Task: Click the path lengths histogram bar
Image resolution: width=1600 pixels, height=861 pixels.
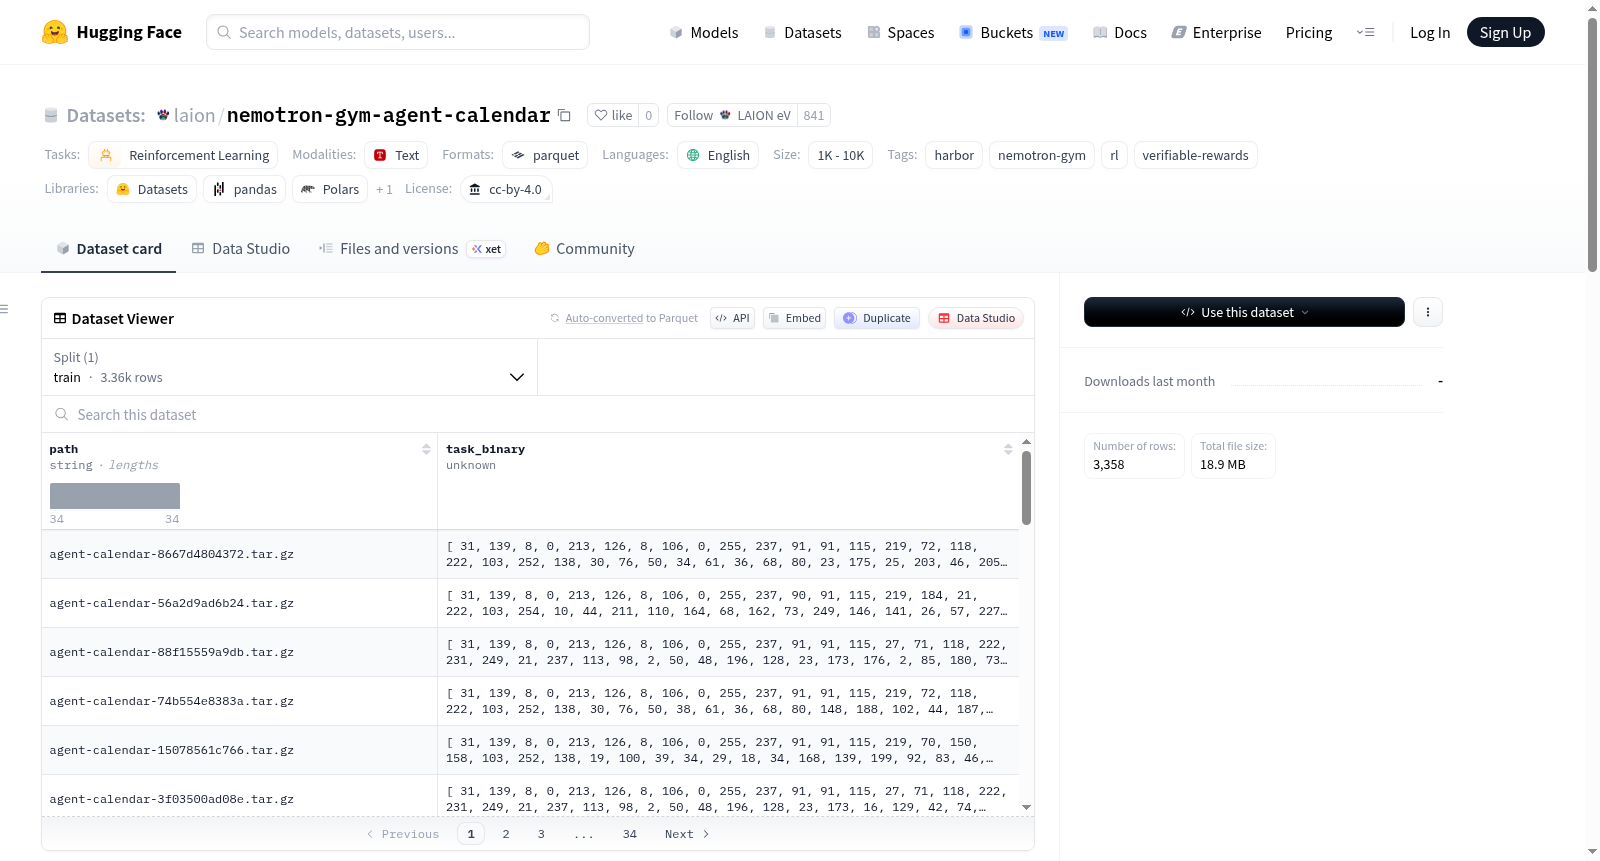Action: (x=115, y=496)
